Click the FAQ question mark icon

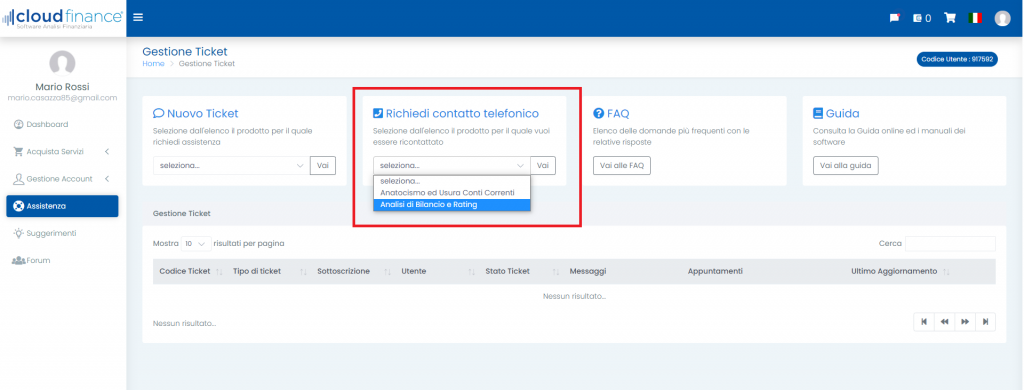[x=598, y=113]
